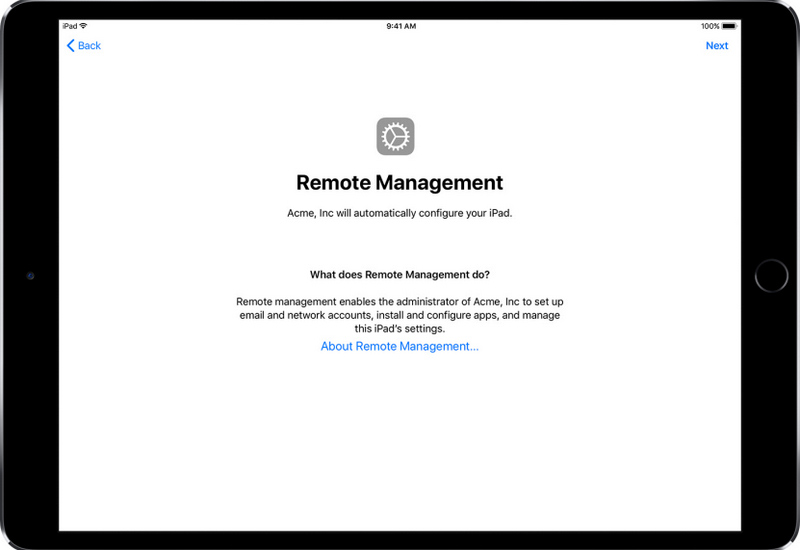800x550 pixels.
Task: Go back with the Back button
Action: [84, 45]
